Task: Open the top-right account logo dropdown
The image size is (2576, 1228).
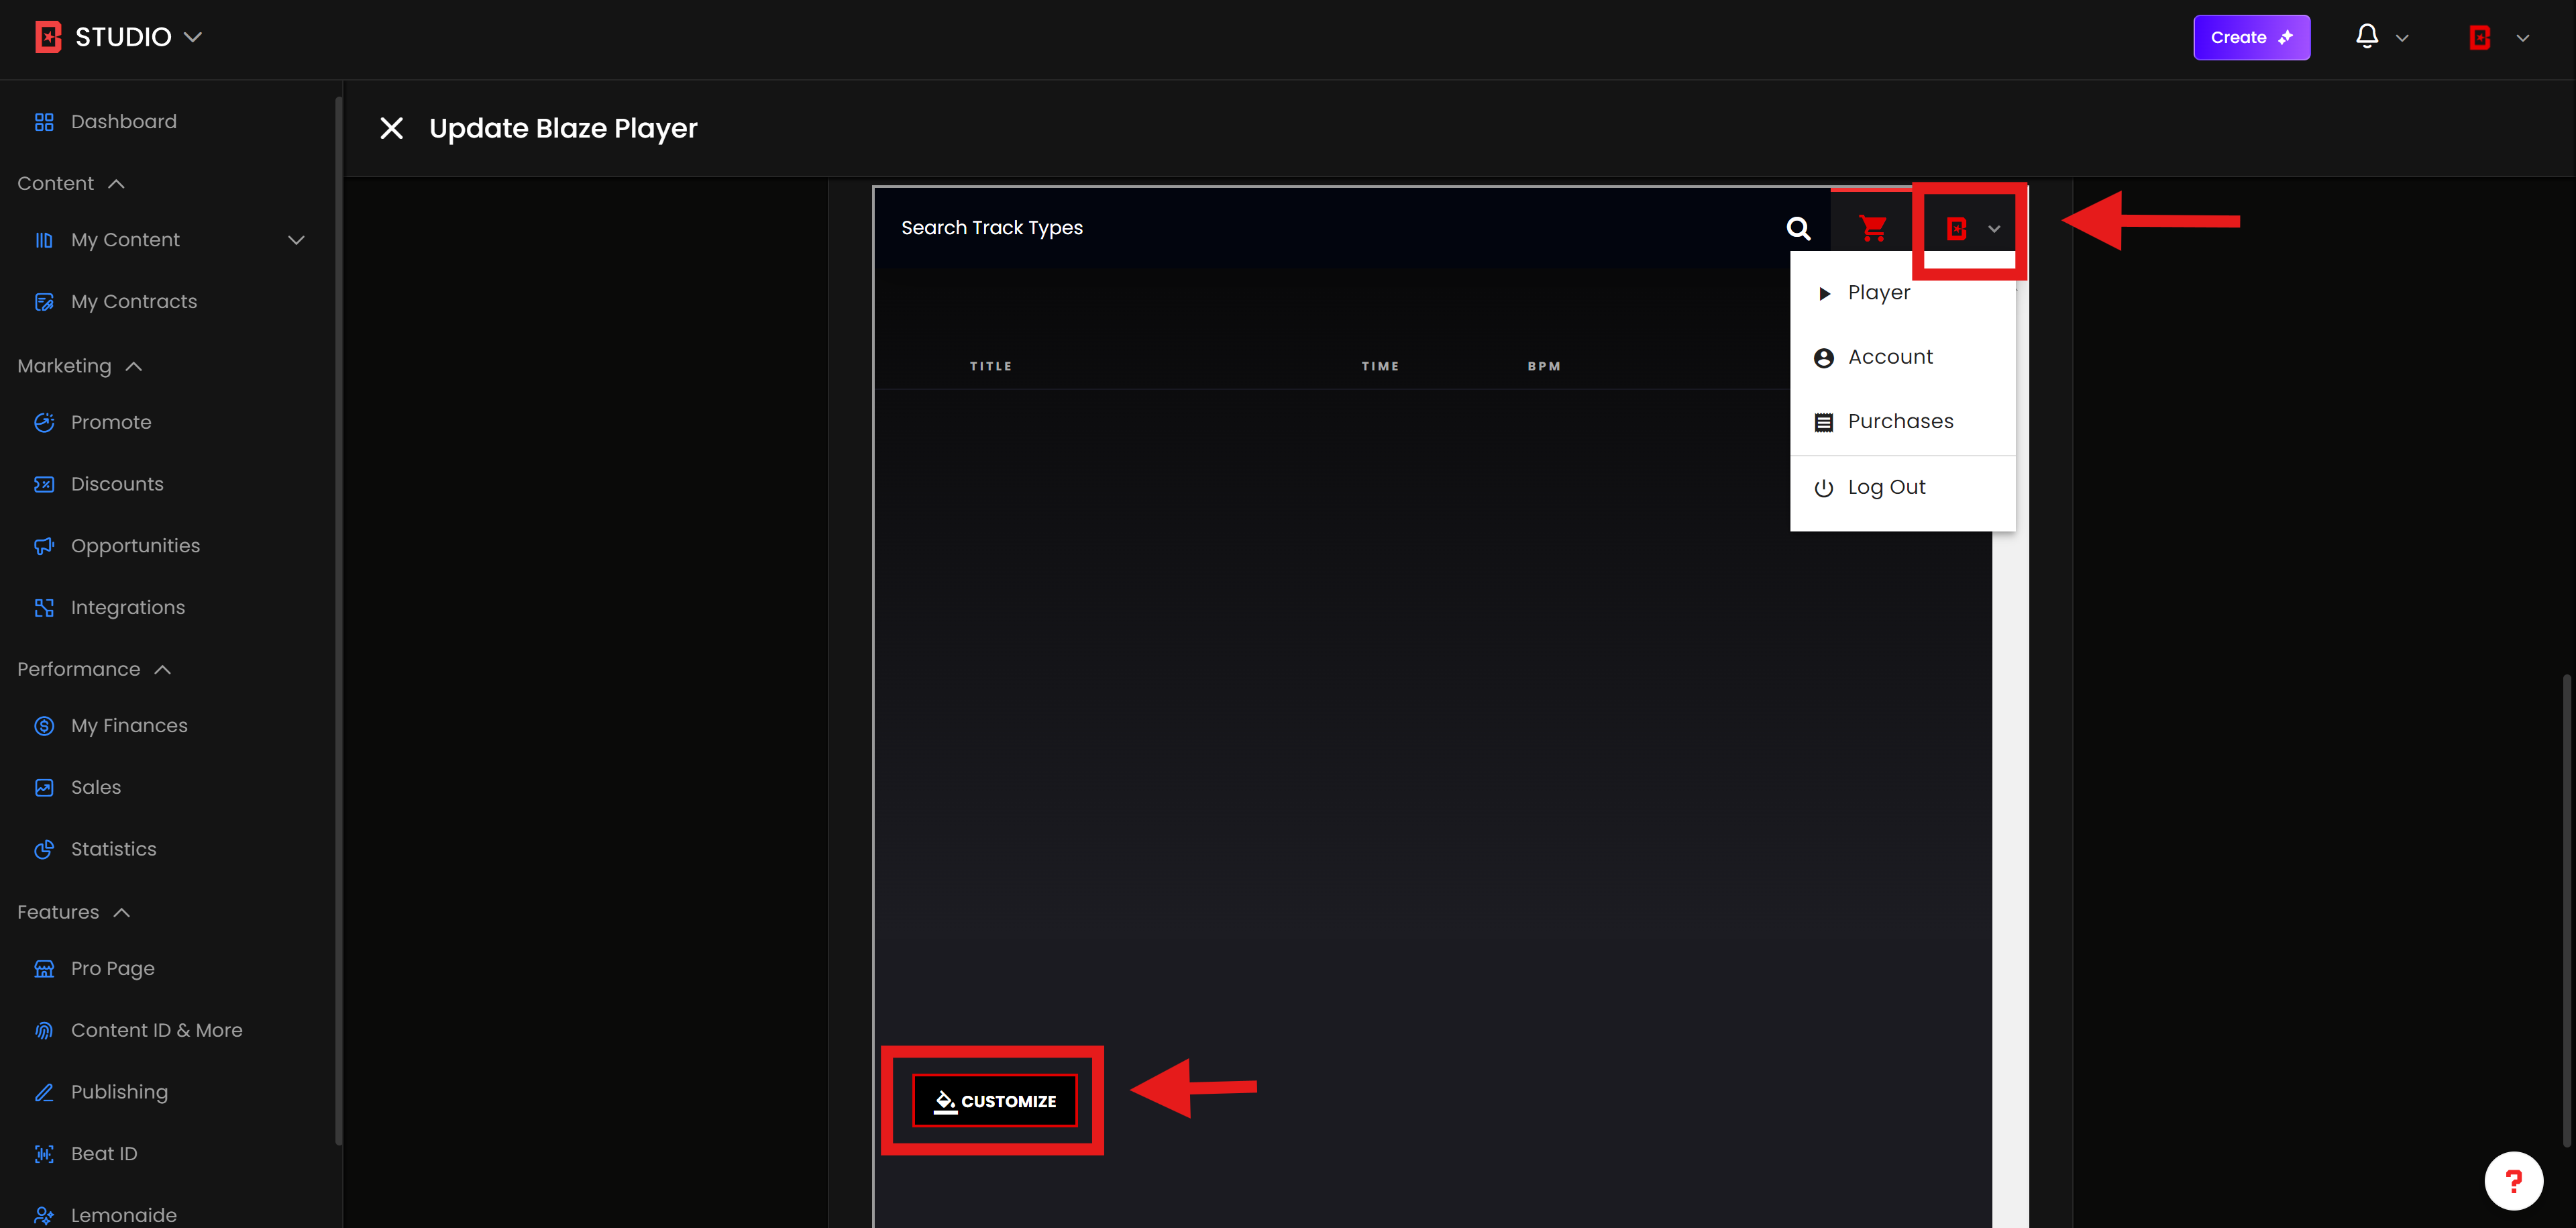Action: (x=2497, y=38)
